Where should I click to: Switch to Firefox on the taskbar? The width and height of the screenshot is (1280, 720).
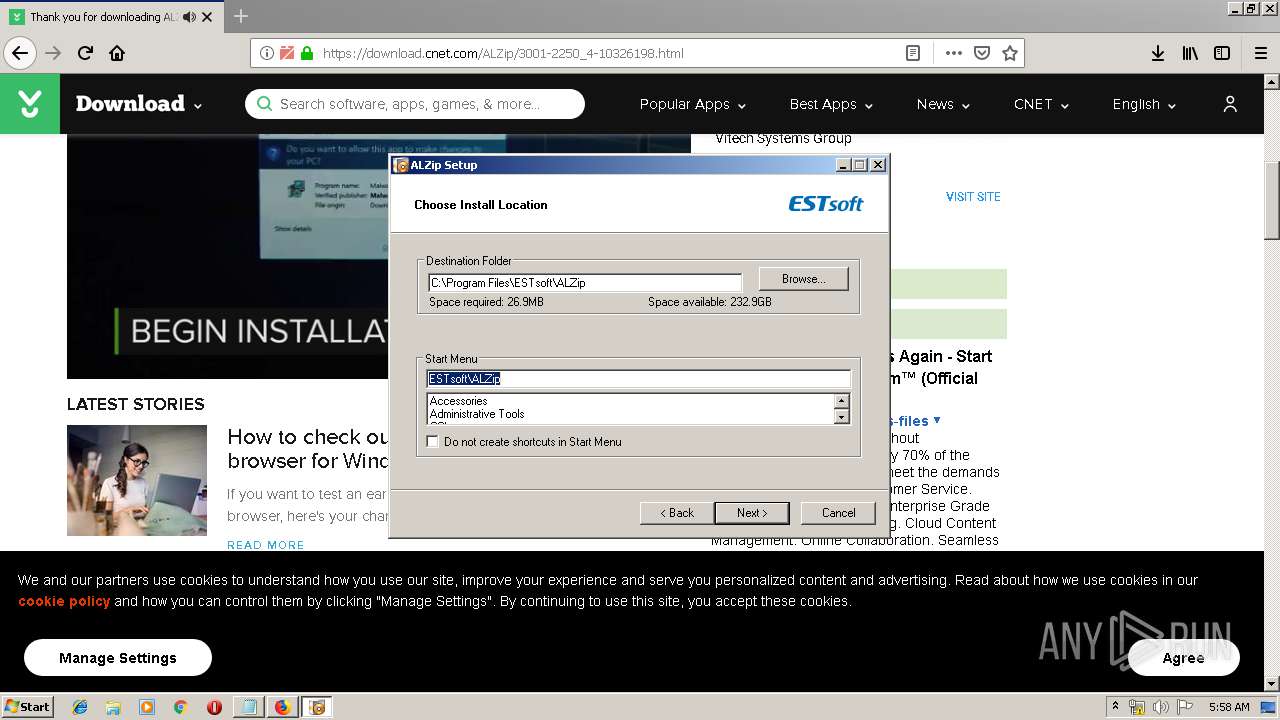(x=282, y=707)
